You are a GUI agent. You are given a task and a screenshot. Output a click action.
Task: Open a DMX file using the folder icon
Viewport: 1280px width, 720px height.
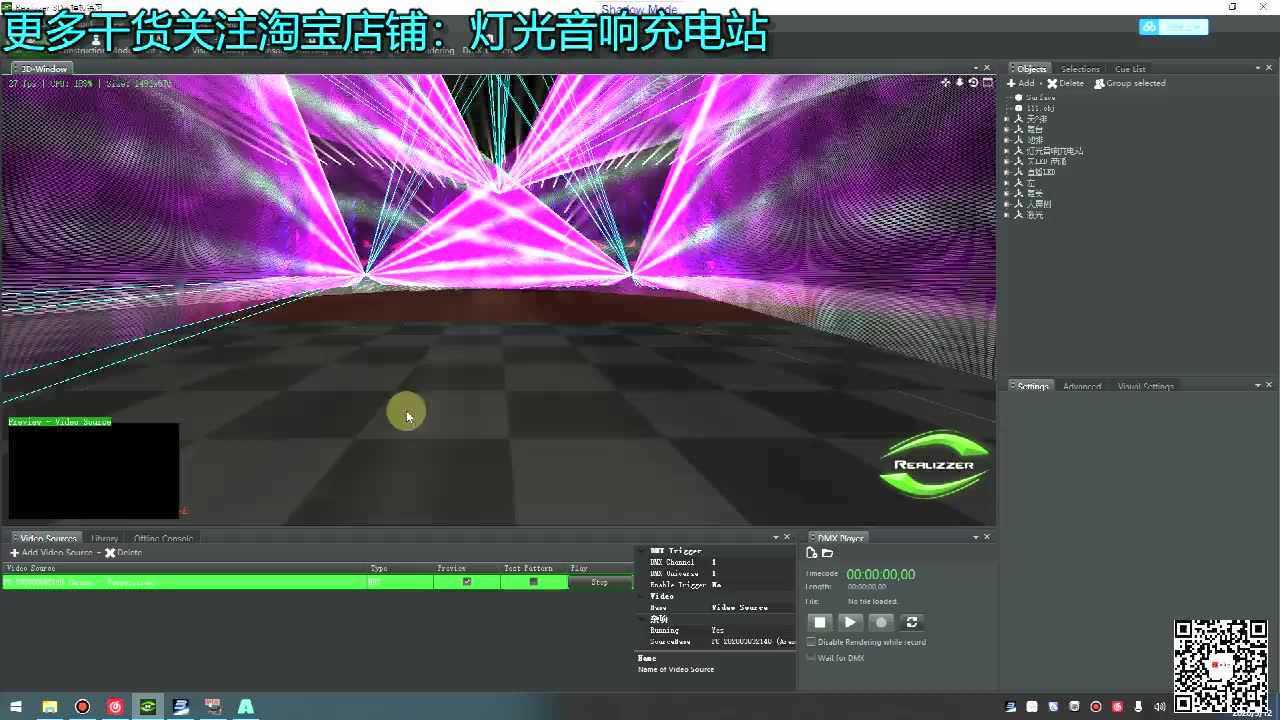[827, 553]
